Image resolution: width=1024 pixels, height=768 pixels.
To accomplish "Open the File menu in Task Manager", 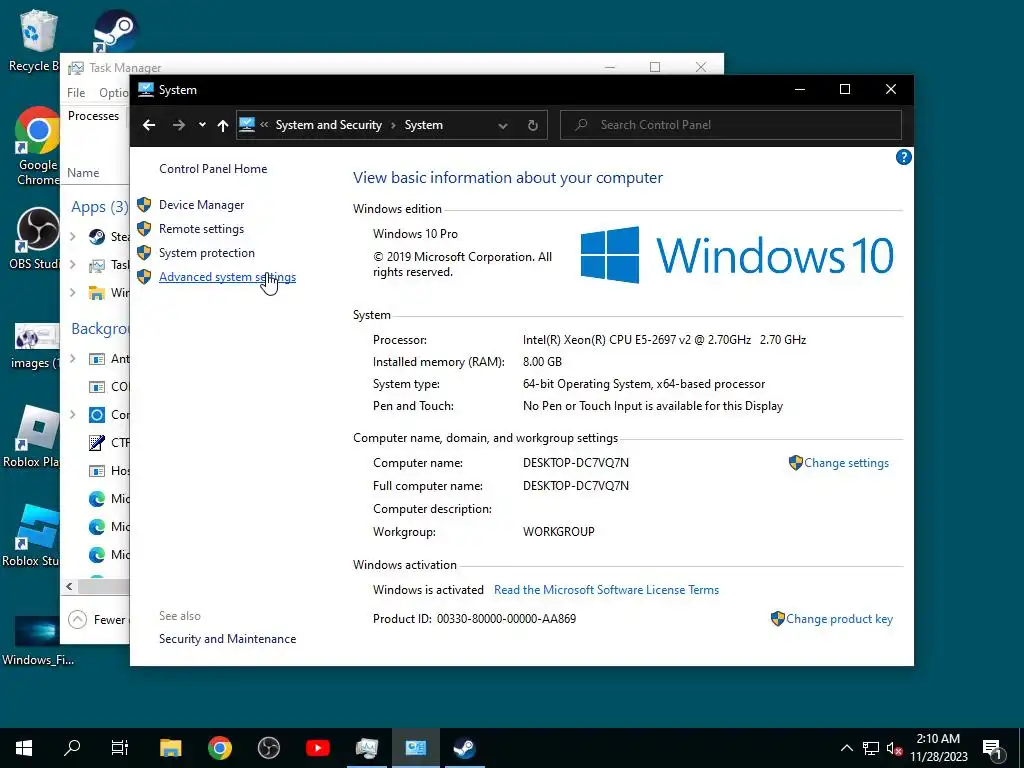I will tap(76, 93).
